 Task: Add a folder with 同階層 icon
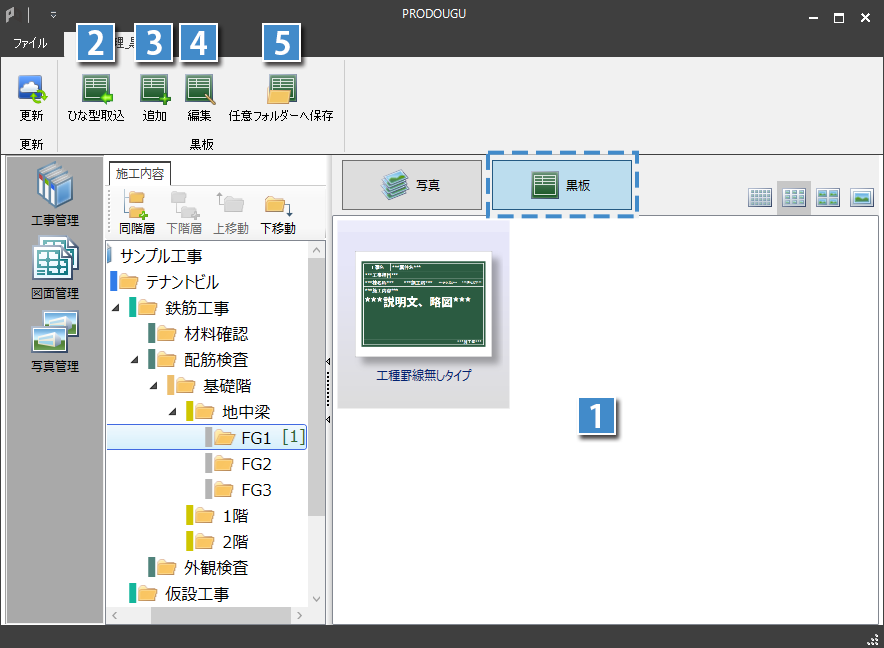coord(133,205)
